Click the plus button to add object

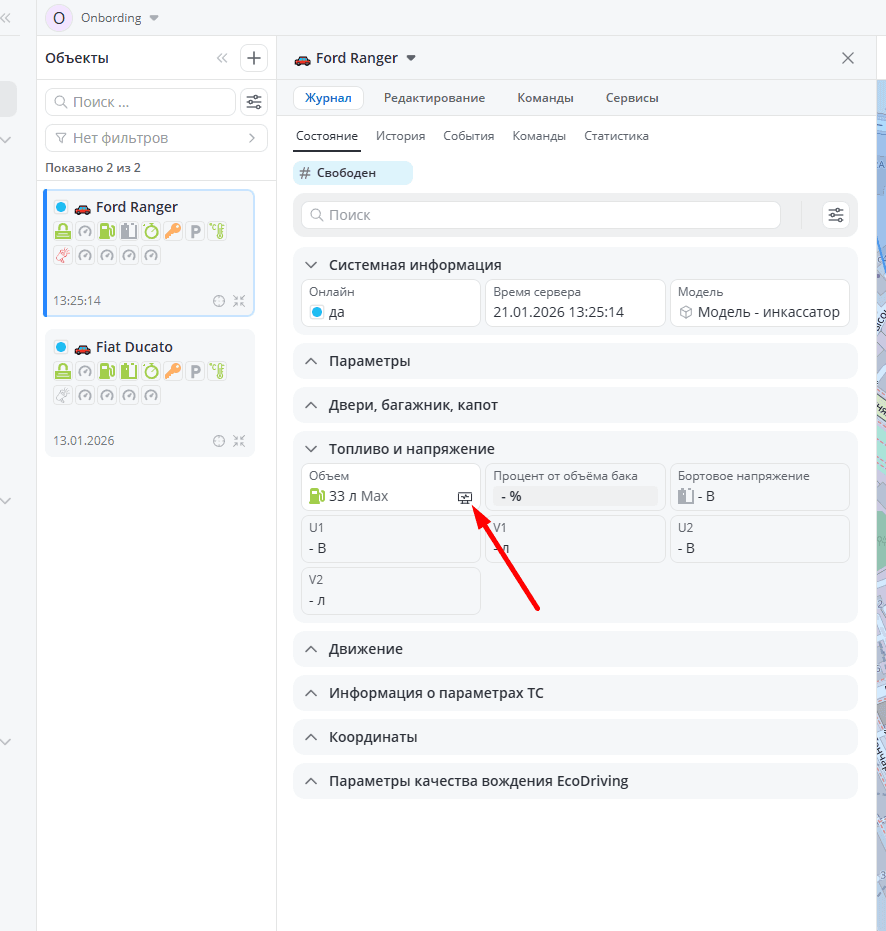[254, 58]
